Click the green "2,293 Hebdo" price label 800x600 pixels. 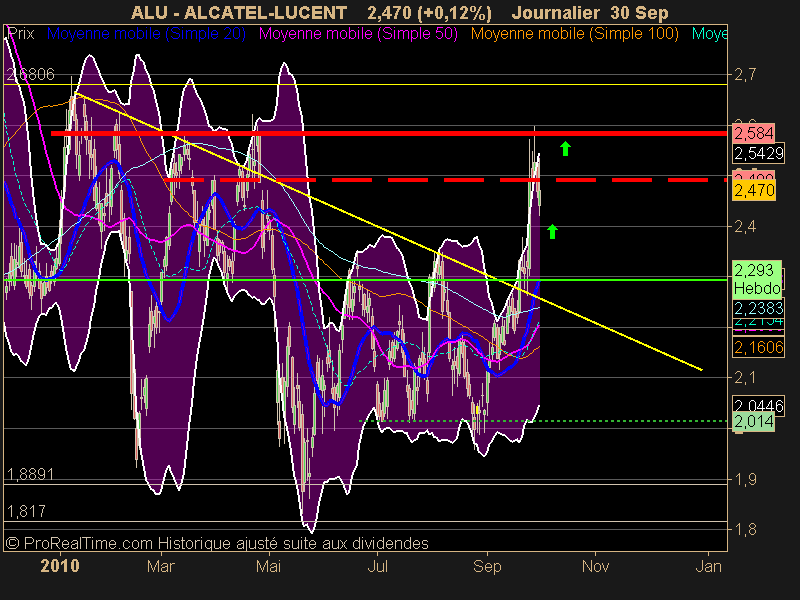pyautogui.click(x=757, y=279)
